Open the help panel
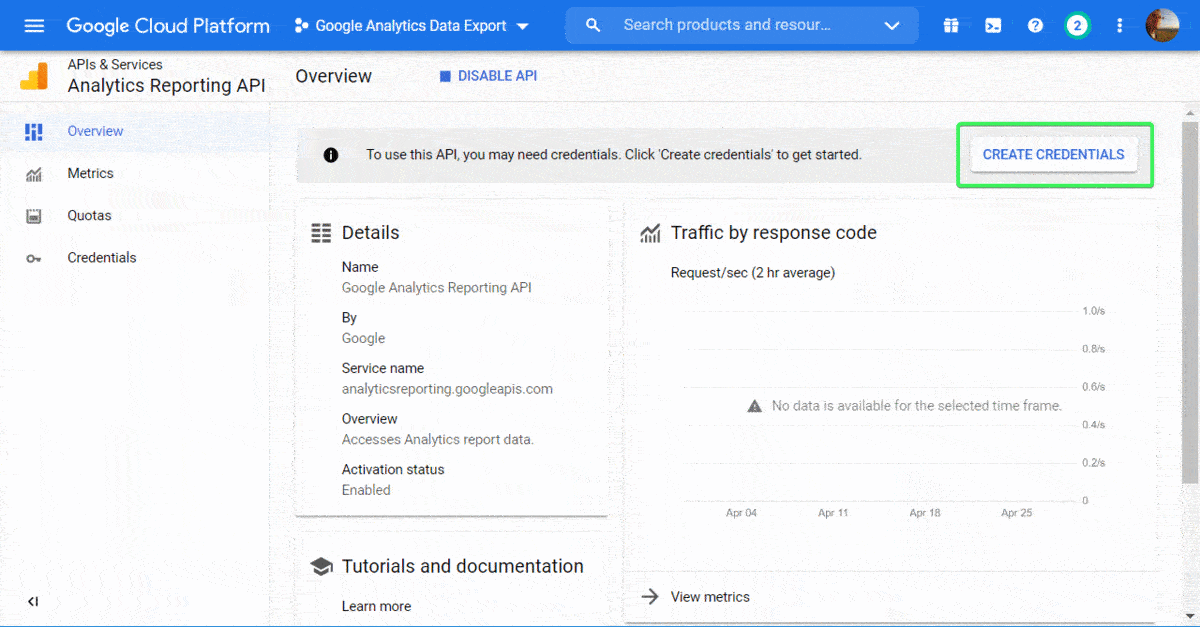This screenshot has width=1200, height=627. click(x=1035, y=25)
